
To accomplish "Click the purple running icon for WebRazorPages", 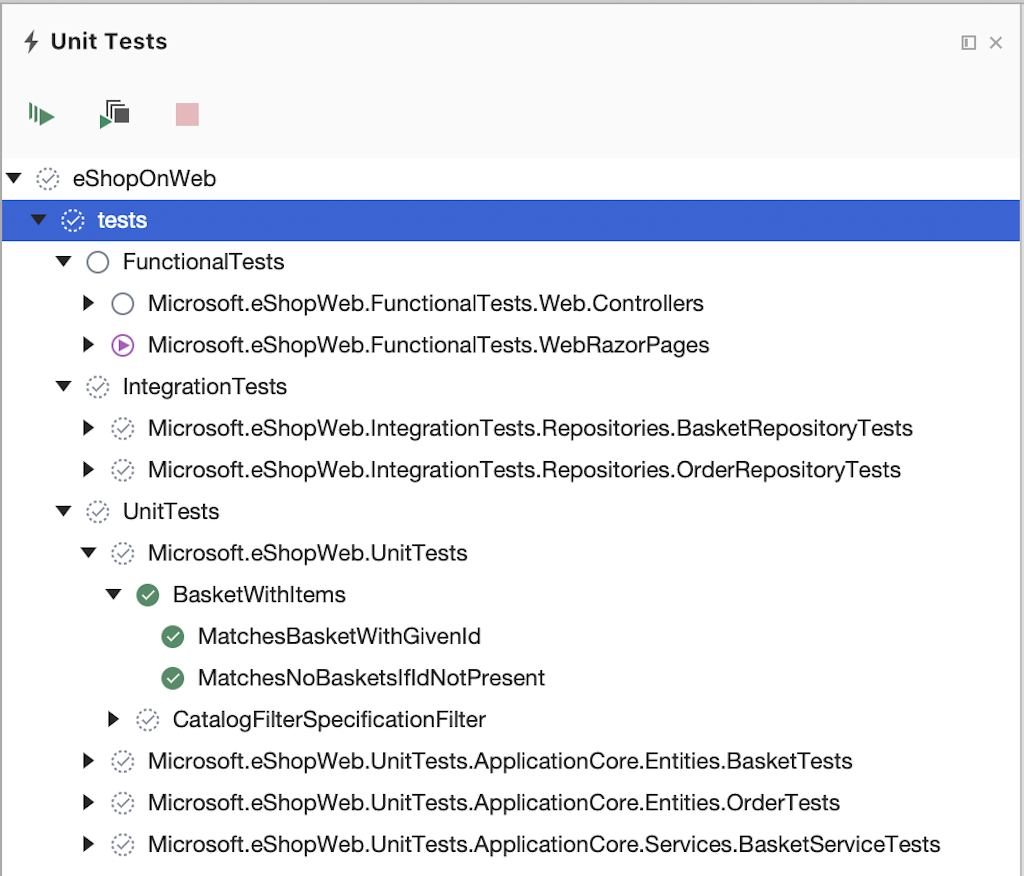I will tap(123, 345).
